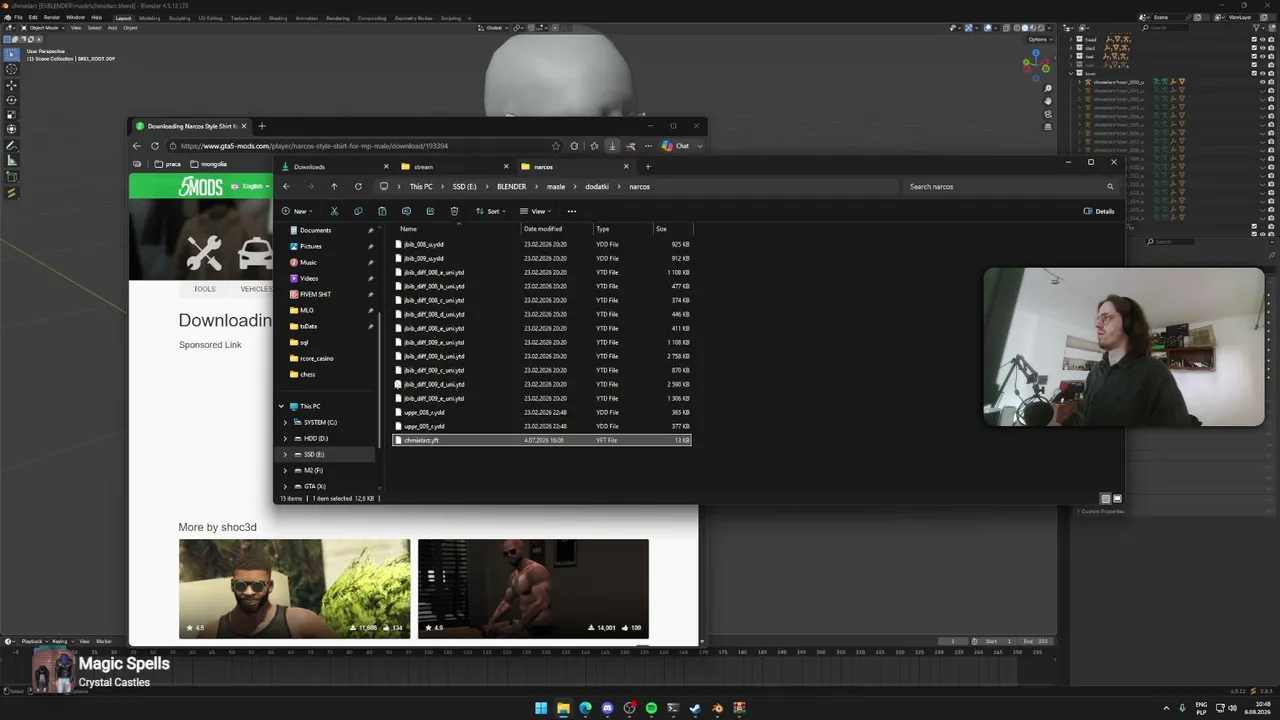Hide the head collection with eye icon
Viewport: 1280px width, 720px height.
pos(1263,40)
